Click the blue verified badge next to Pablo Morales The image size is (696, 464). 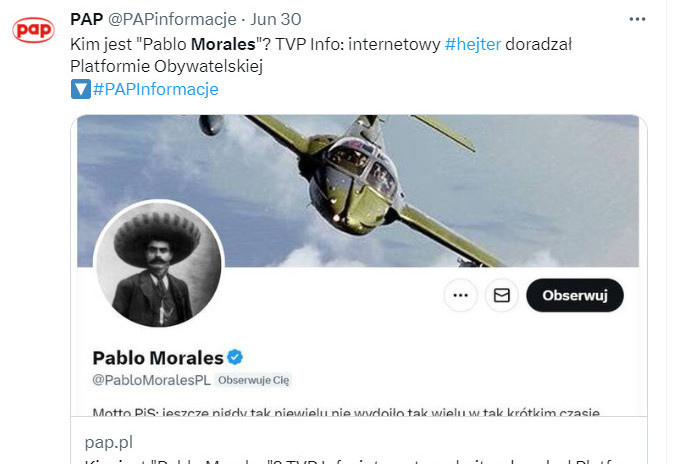235,357
